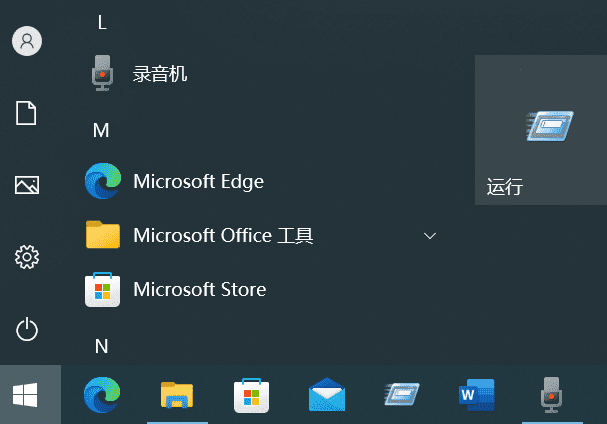Click the Run dialog icon on taskbar

[402, 396]
